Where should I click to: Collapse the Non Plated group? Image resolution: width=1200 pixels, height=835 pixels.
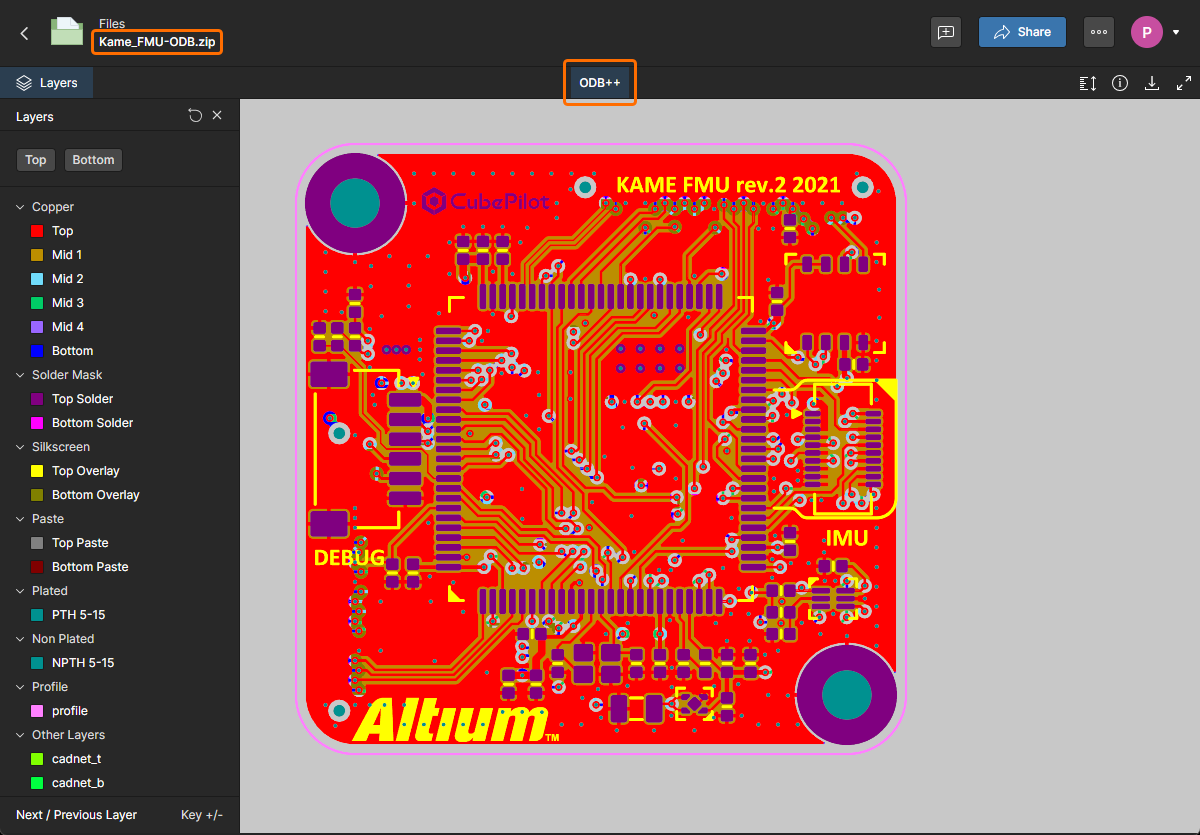click(x=19, y=639)
